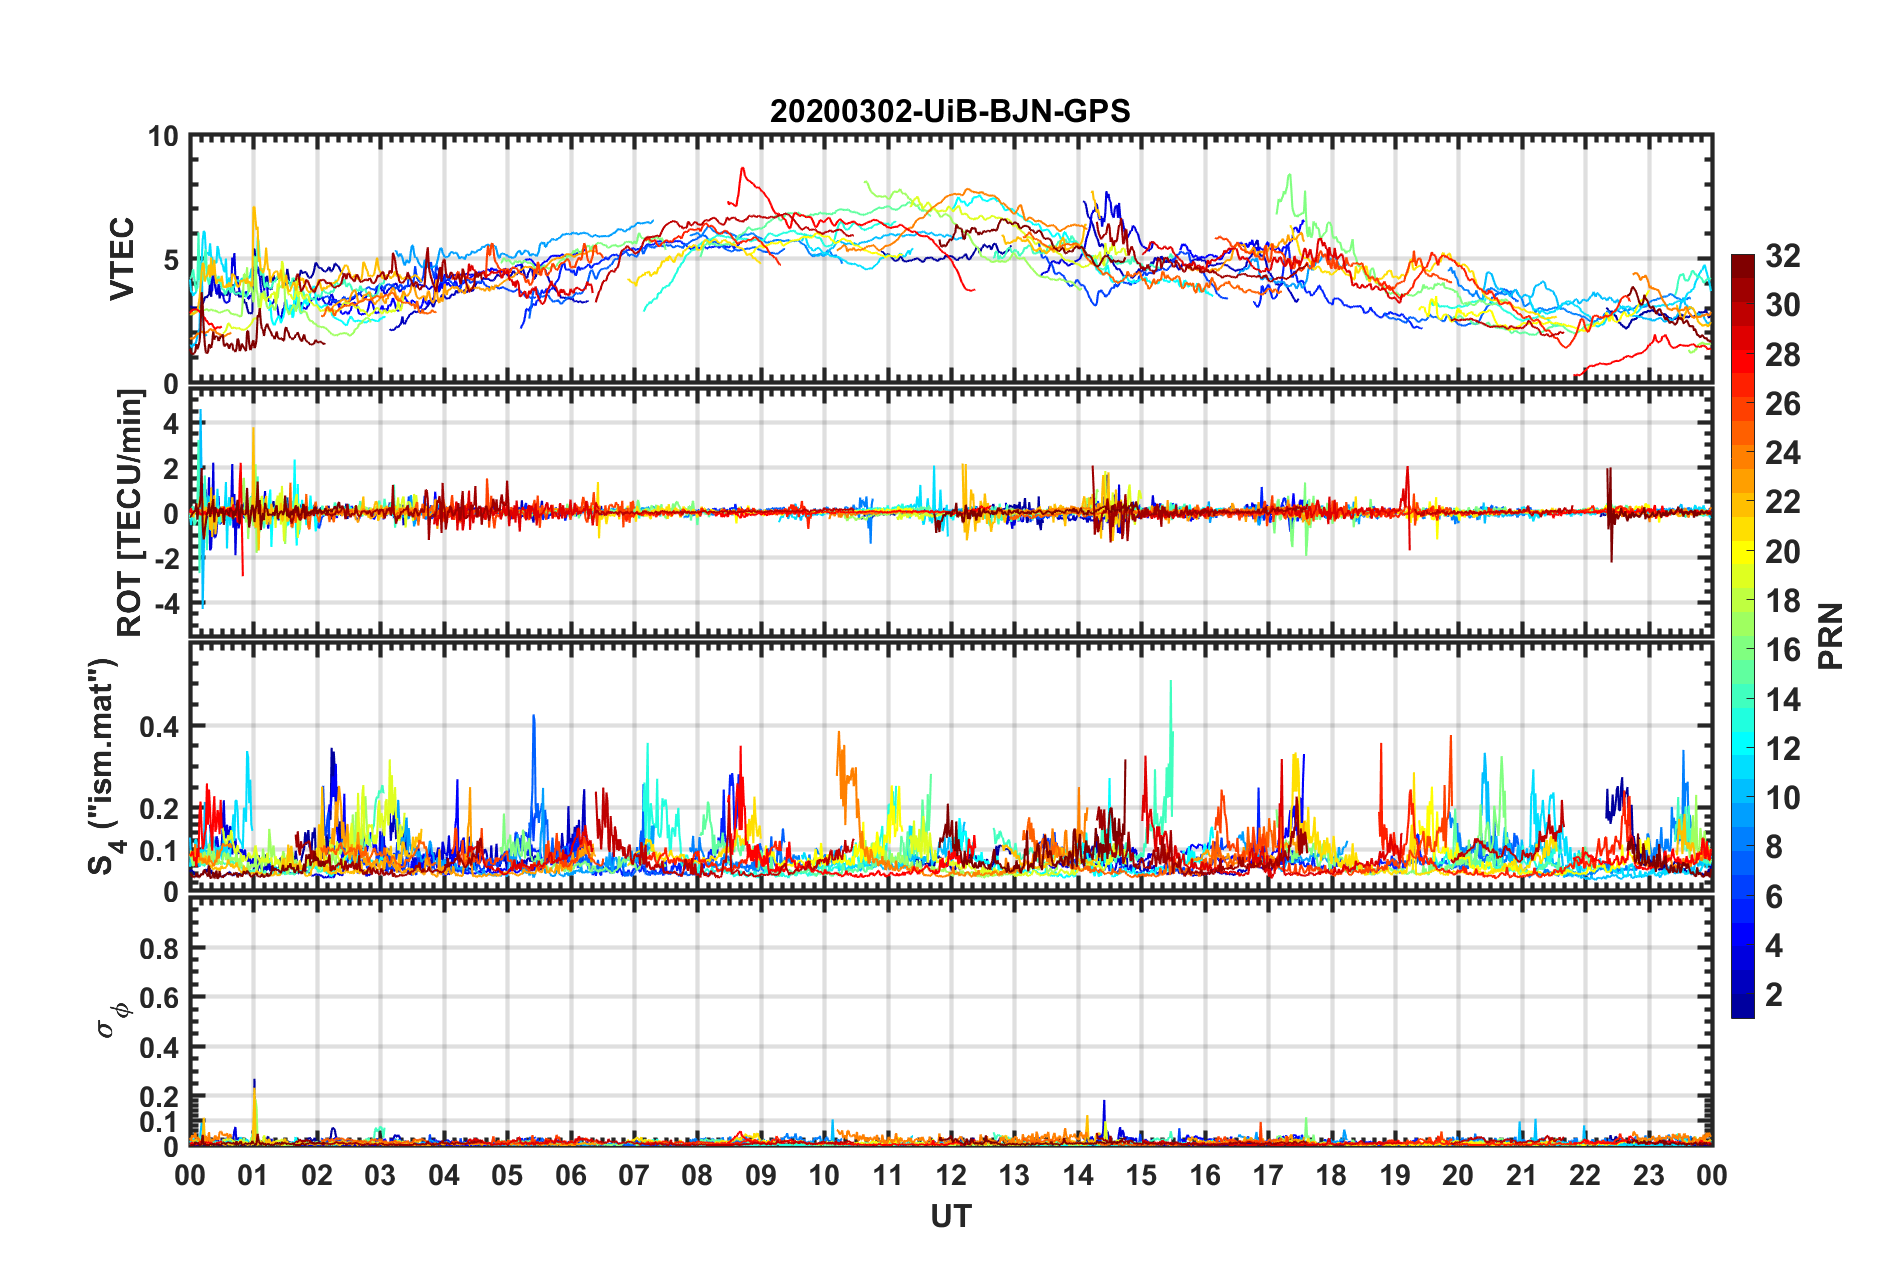Click colorbar tick value 2

(x=1774, y=995)
